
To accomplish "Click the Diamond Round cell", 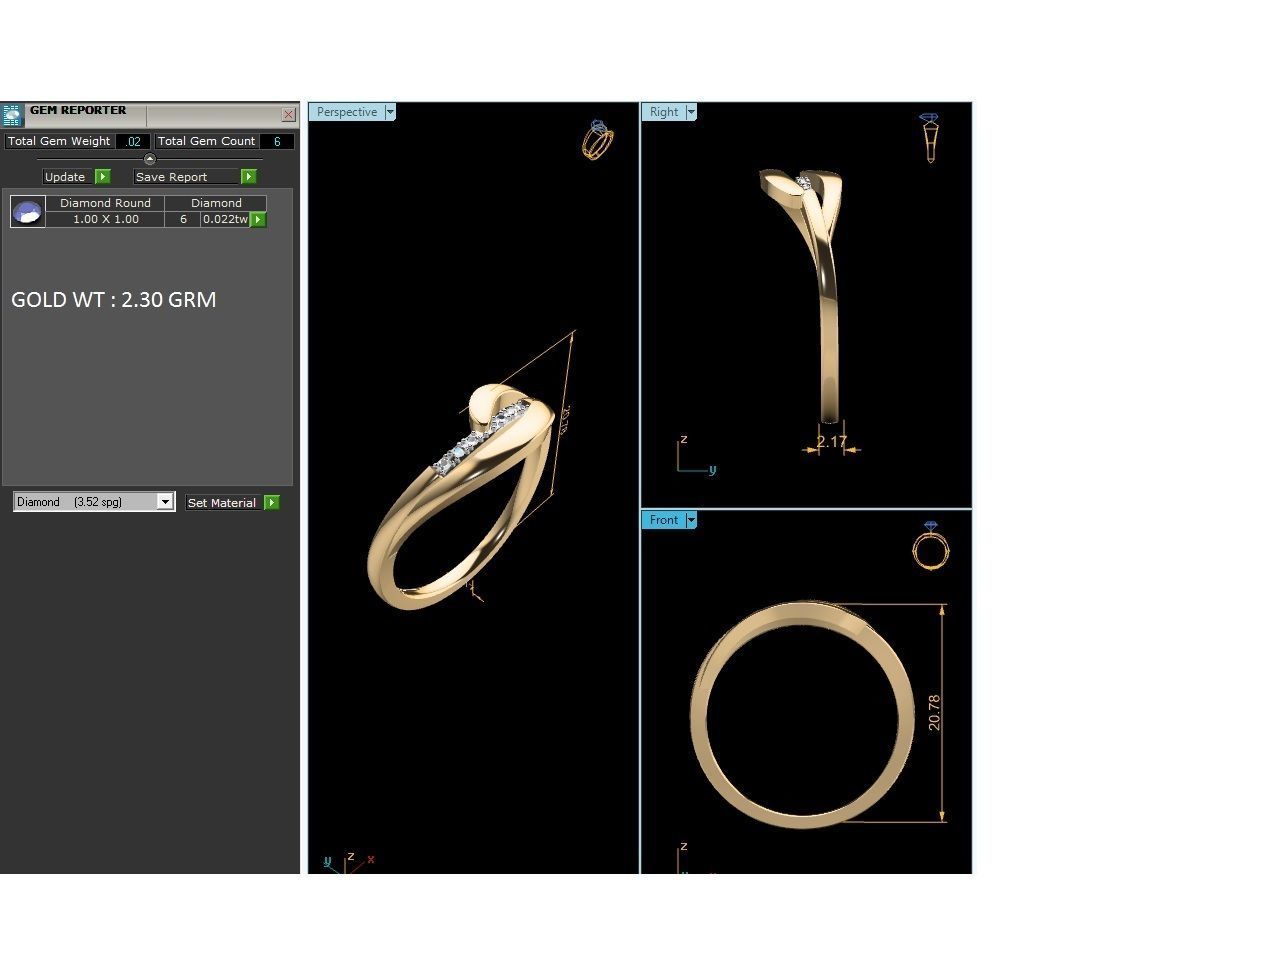I will point(105,203).
